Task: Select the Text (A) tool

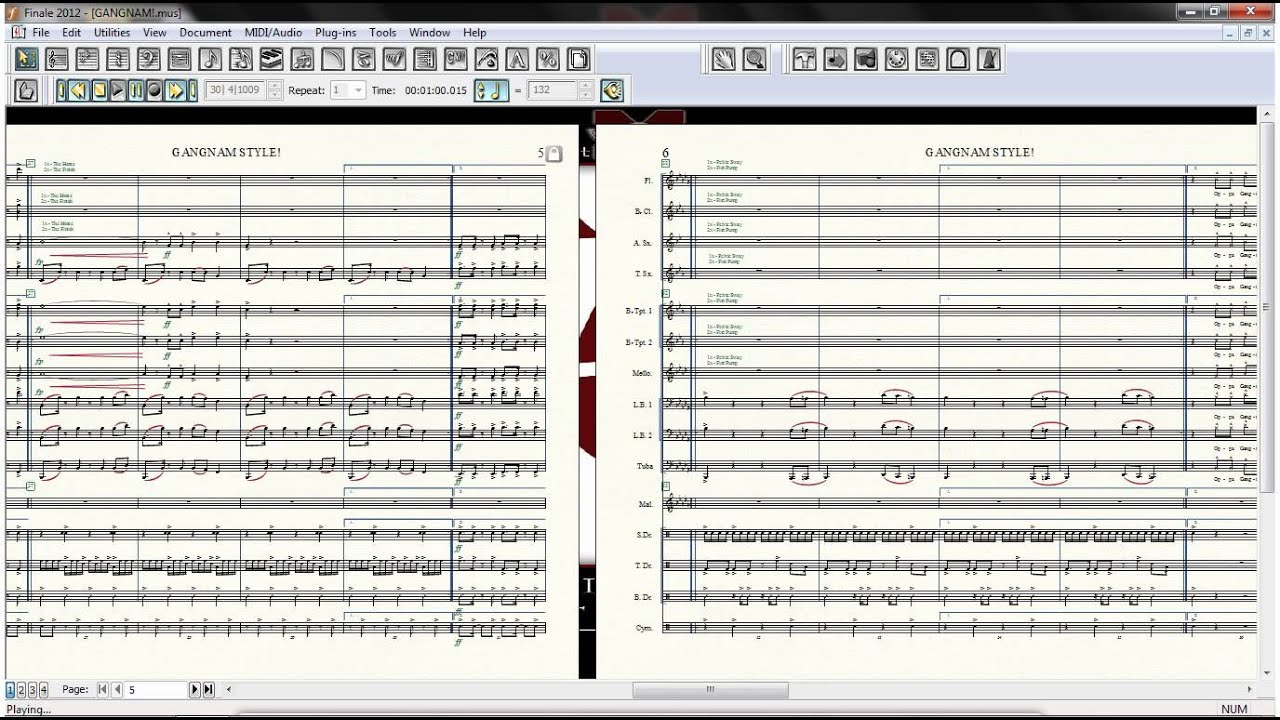Action: tap(517, 59)
